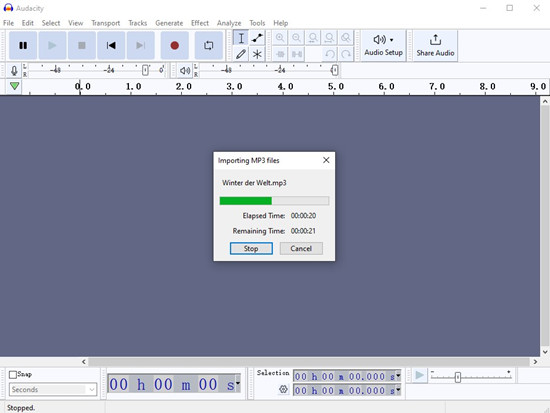Select the Draw pencil tool
The width and height of the screenshot is (550, 413).
[241, 54]
